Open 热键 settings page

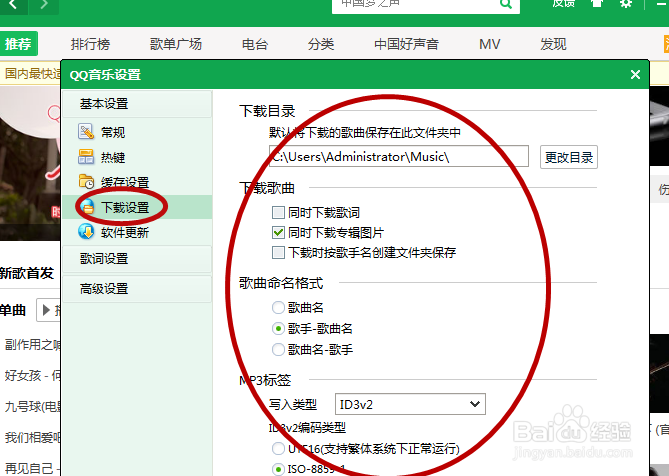tap(113, 157)
